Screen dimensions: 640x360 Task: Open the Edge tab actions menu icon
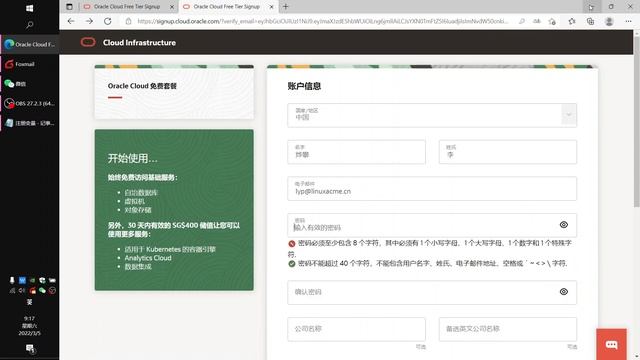click(x=69, y=7)
